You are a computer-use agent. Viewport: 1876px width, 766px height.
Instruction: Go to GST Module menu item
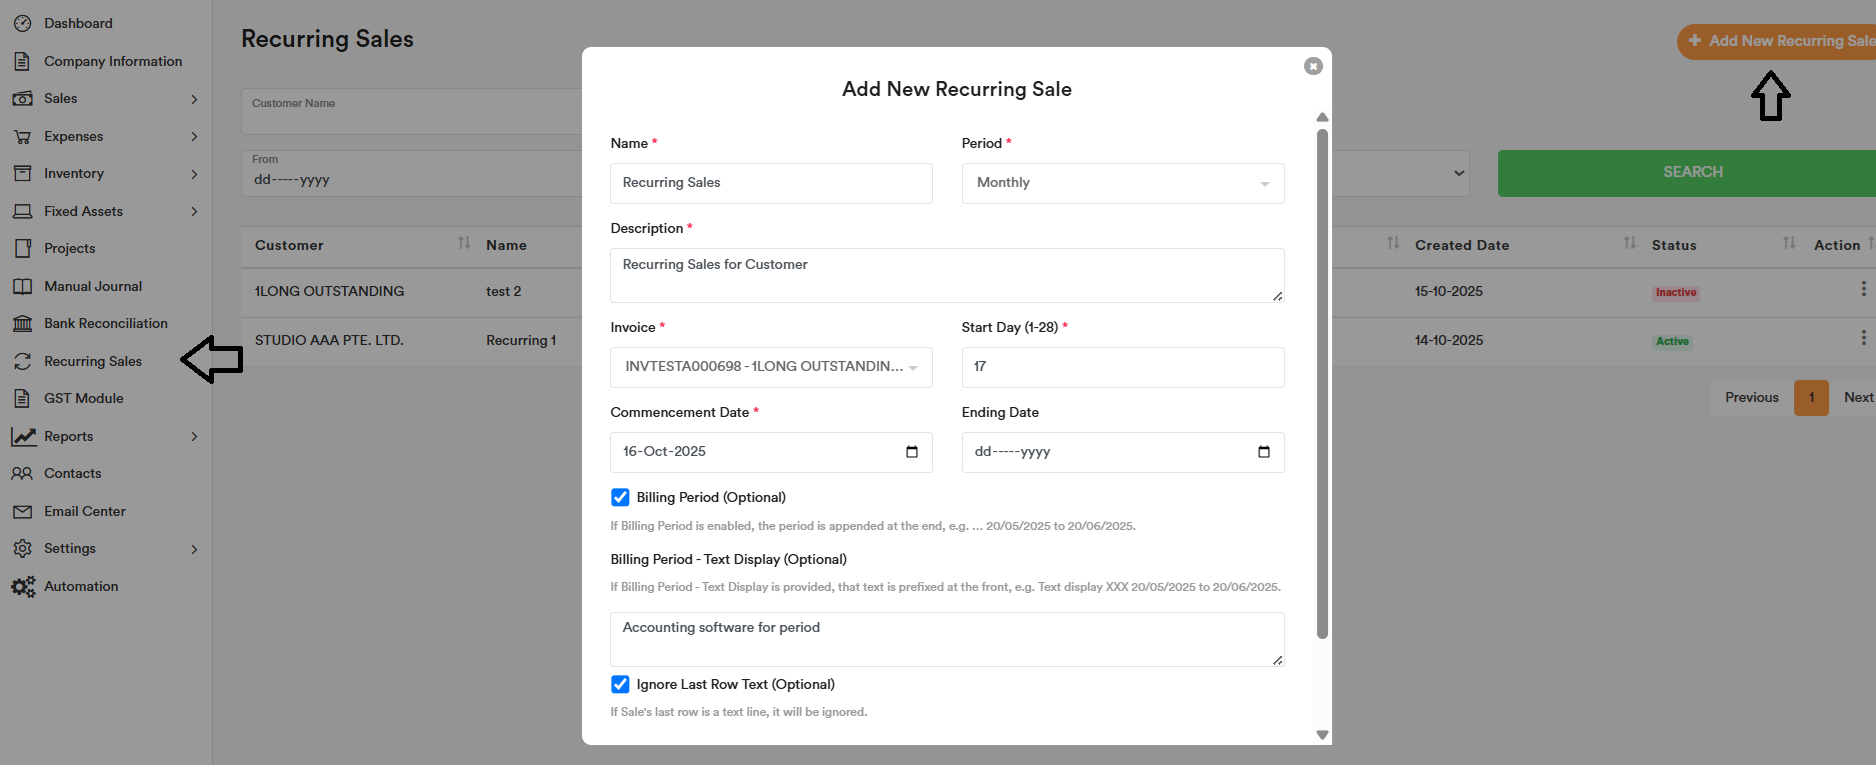pos(83,398)
